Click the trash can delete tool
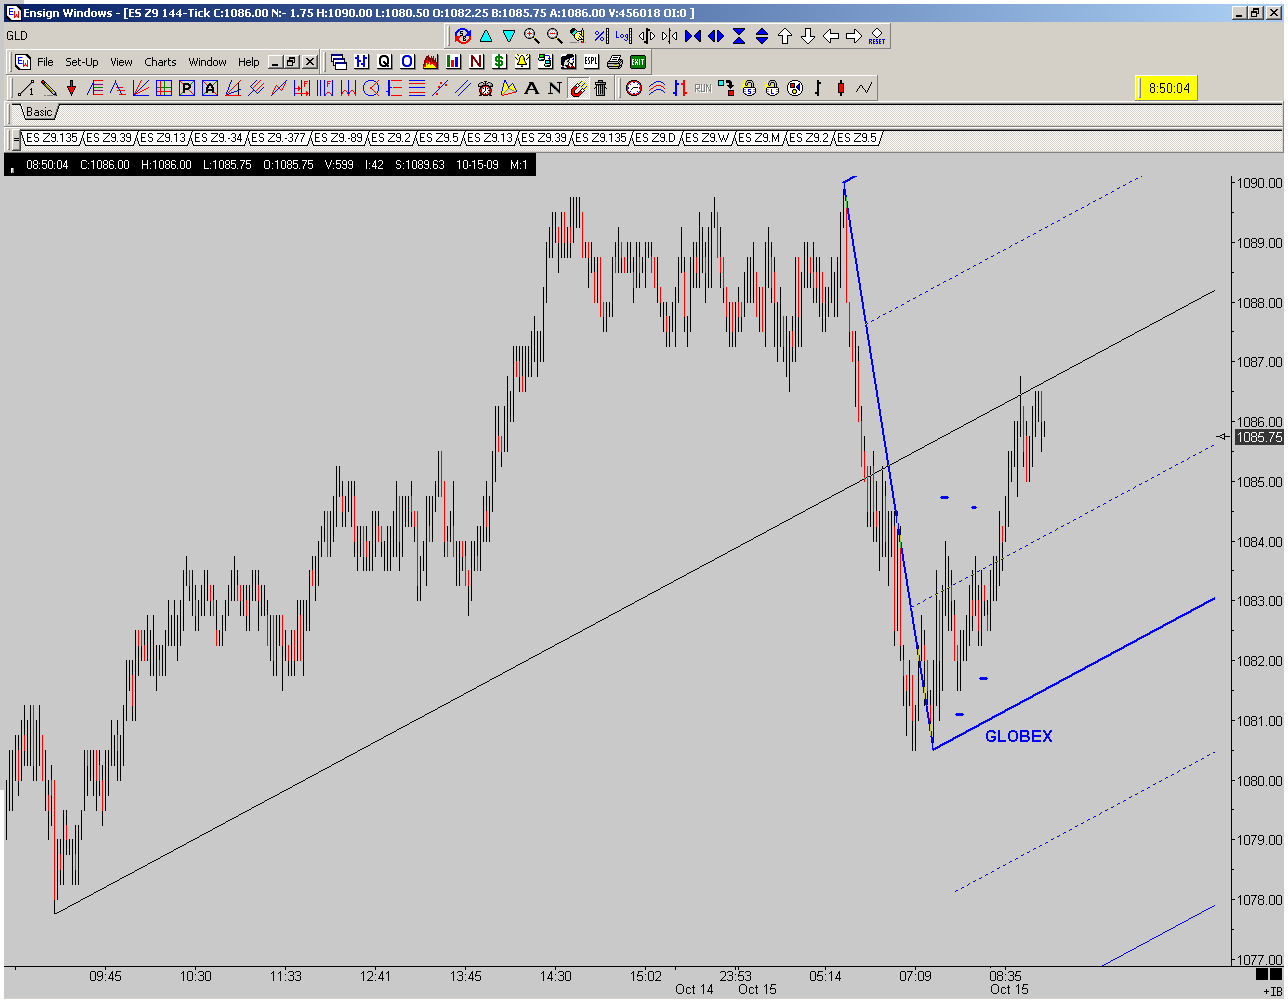 pos(600,88)
